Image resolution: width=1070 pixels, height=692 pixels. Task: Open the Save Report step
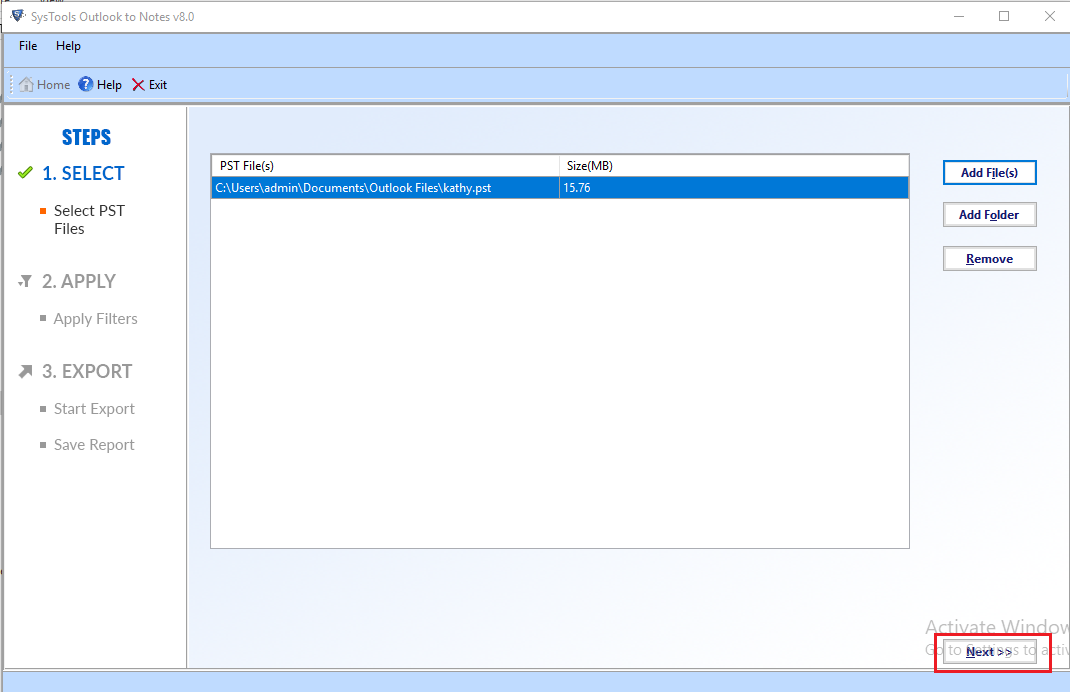point(94,445)
